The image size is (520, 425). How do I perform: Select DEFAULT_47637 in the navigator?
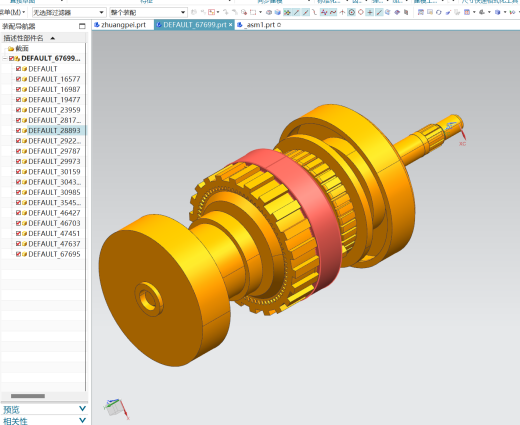pyautogui.click(x=54, y=244)
